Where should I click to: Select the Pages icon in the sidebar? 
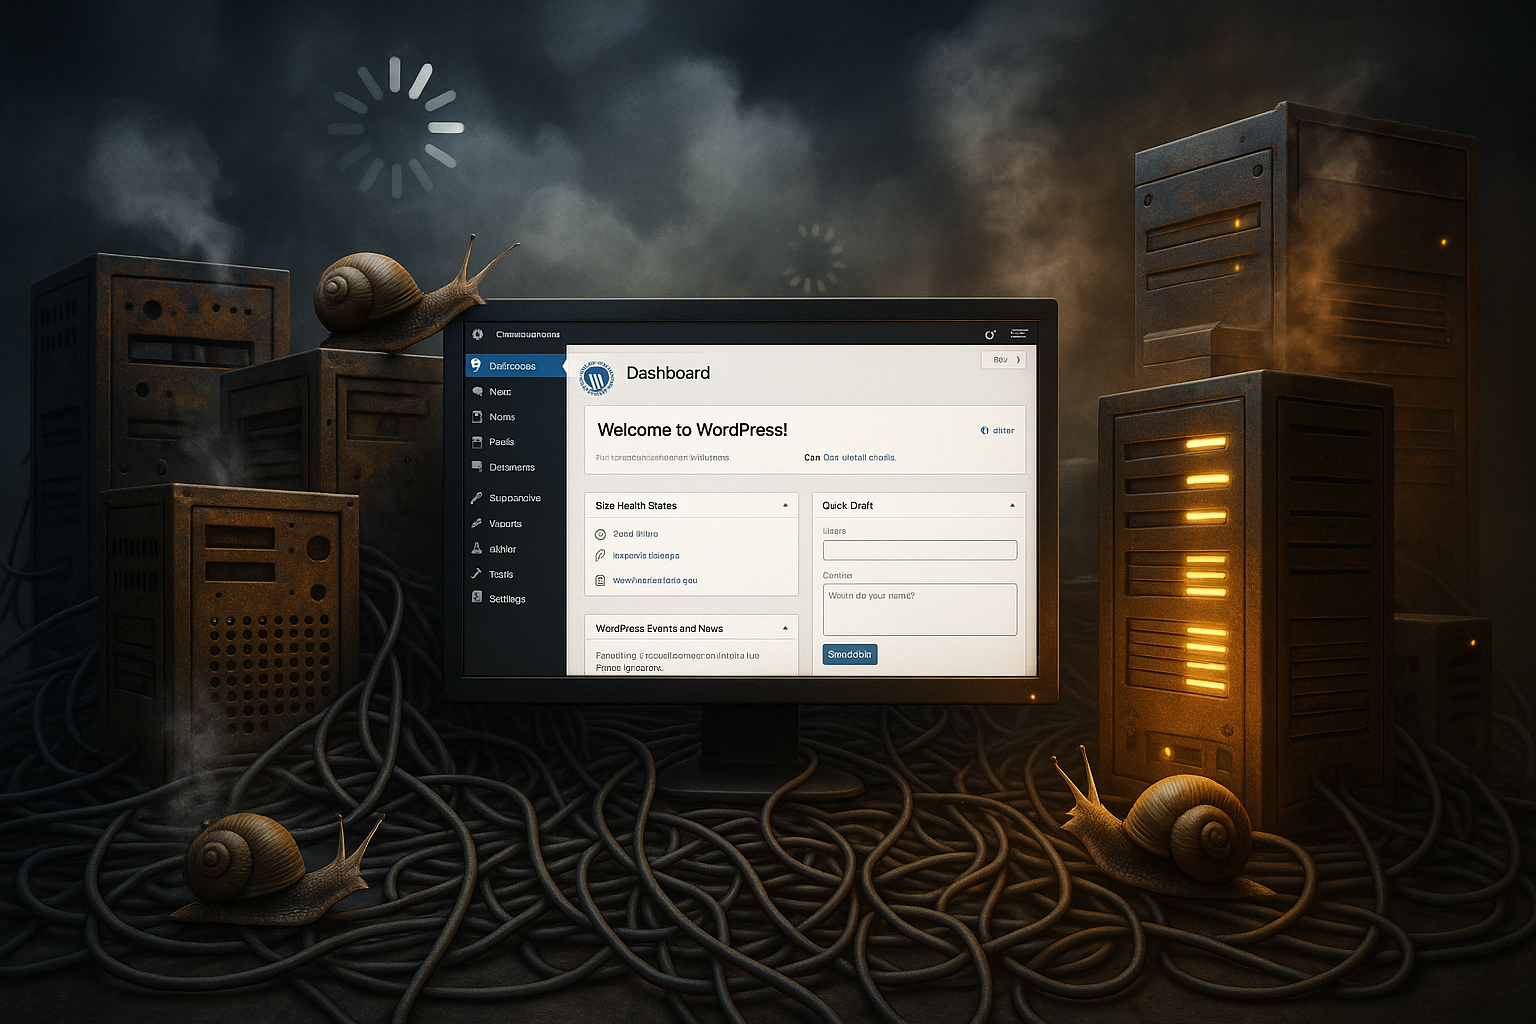[478, 442]
